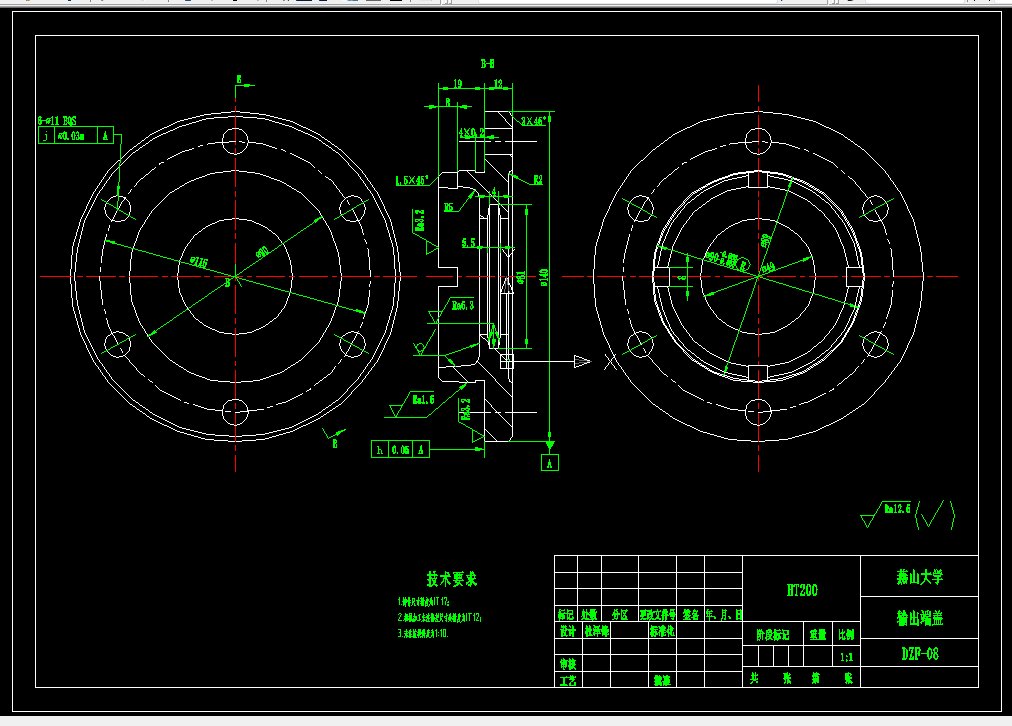Select the φ81 vertical dimension
Screen dimensions: 1012x726
coord(521,277)
